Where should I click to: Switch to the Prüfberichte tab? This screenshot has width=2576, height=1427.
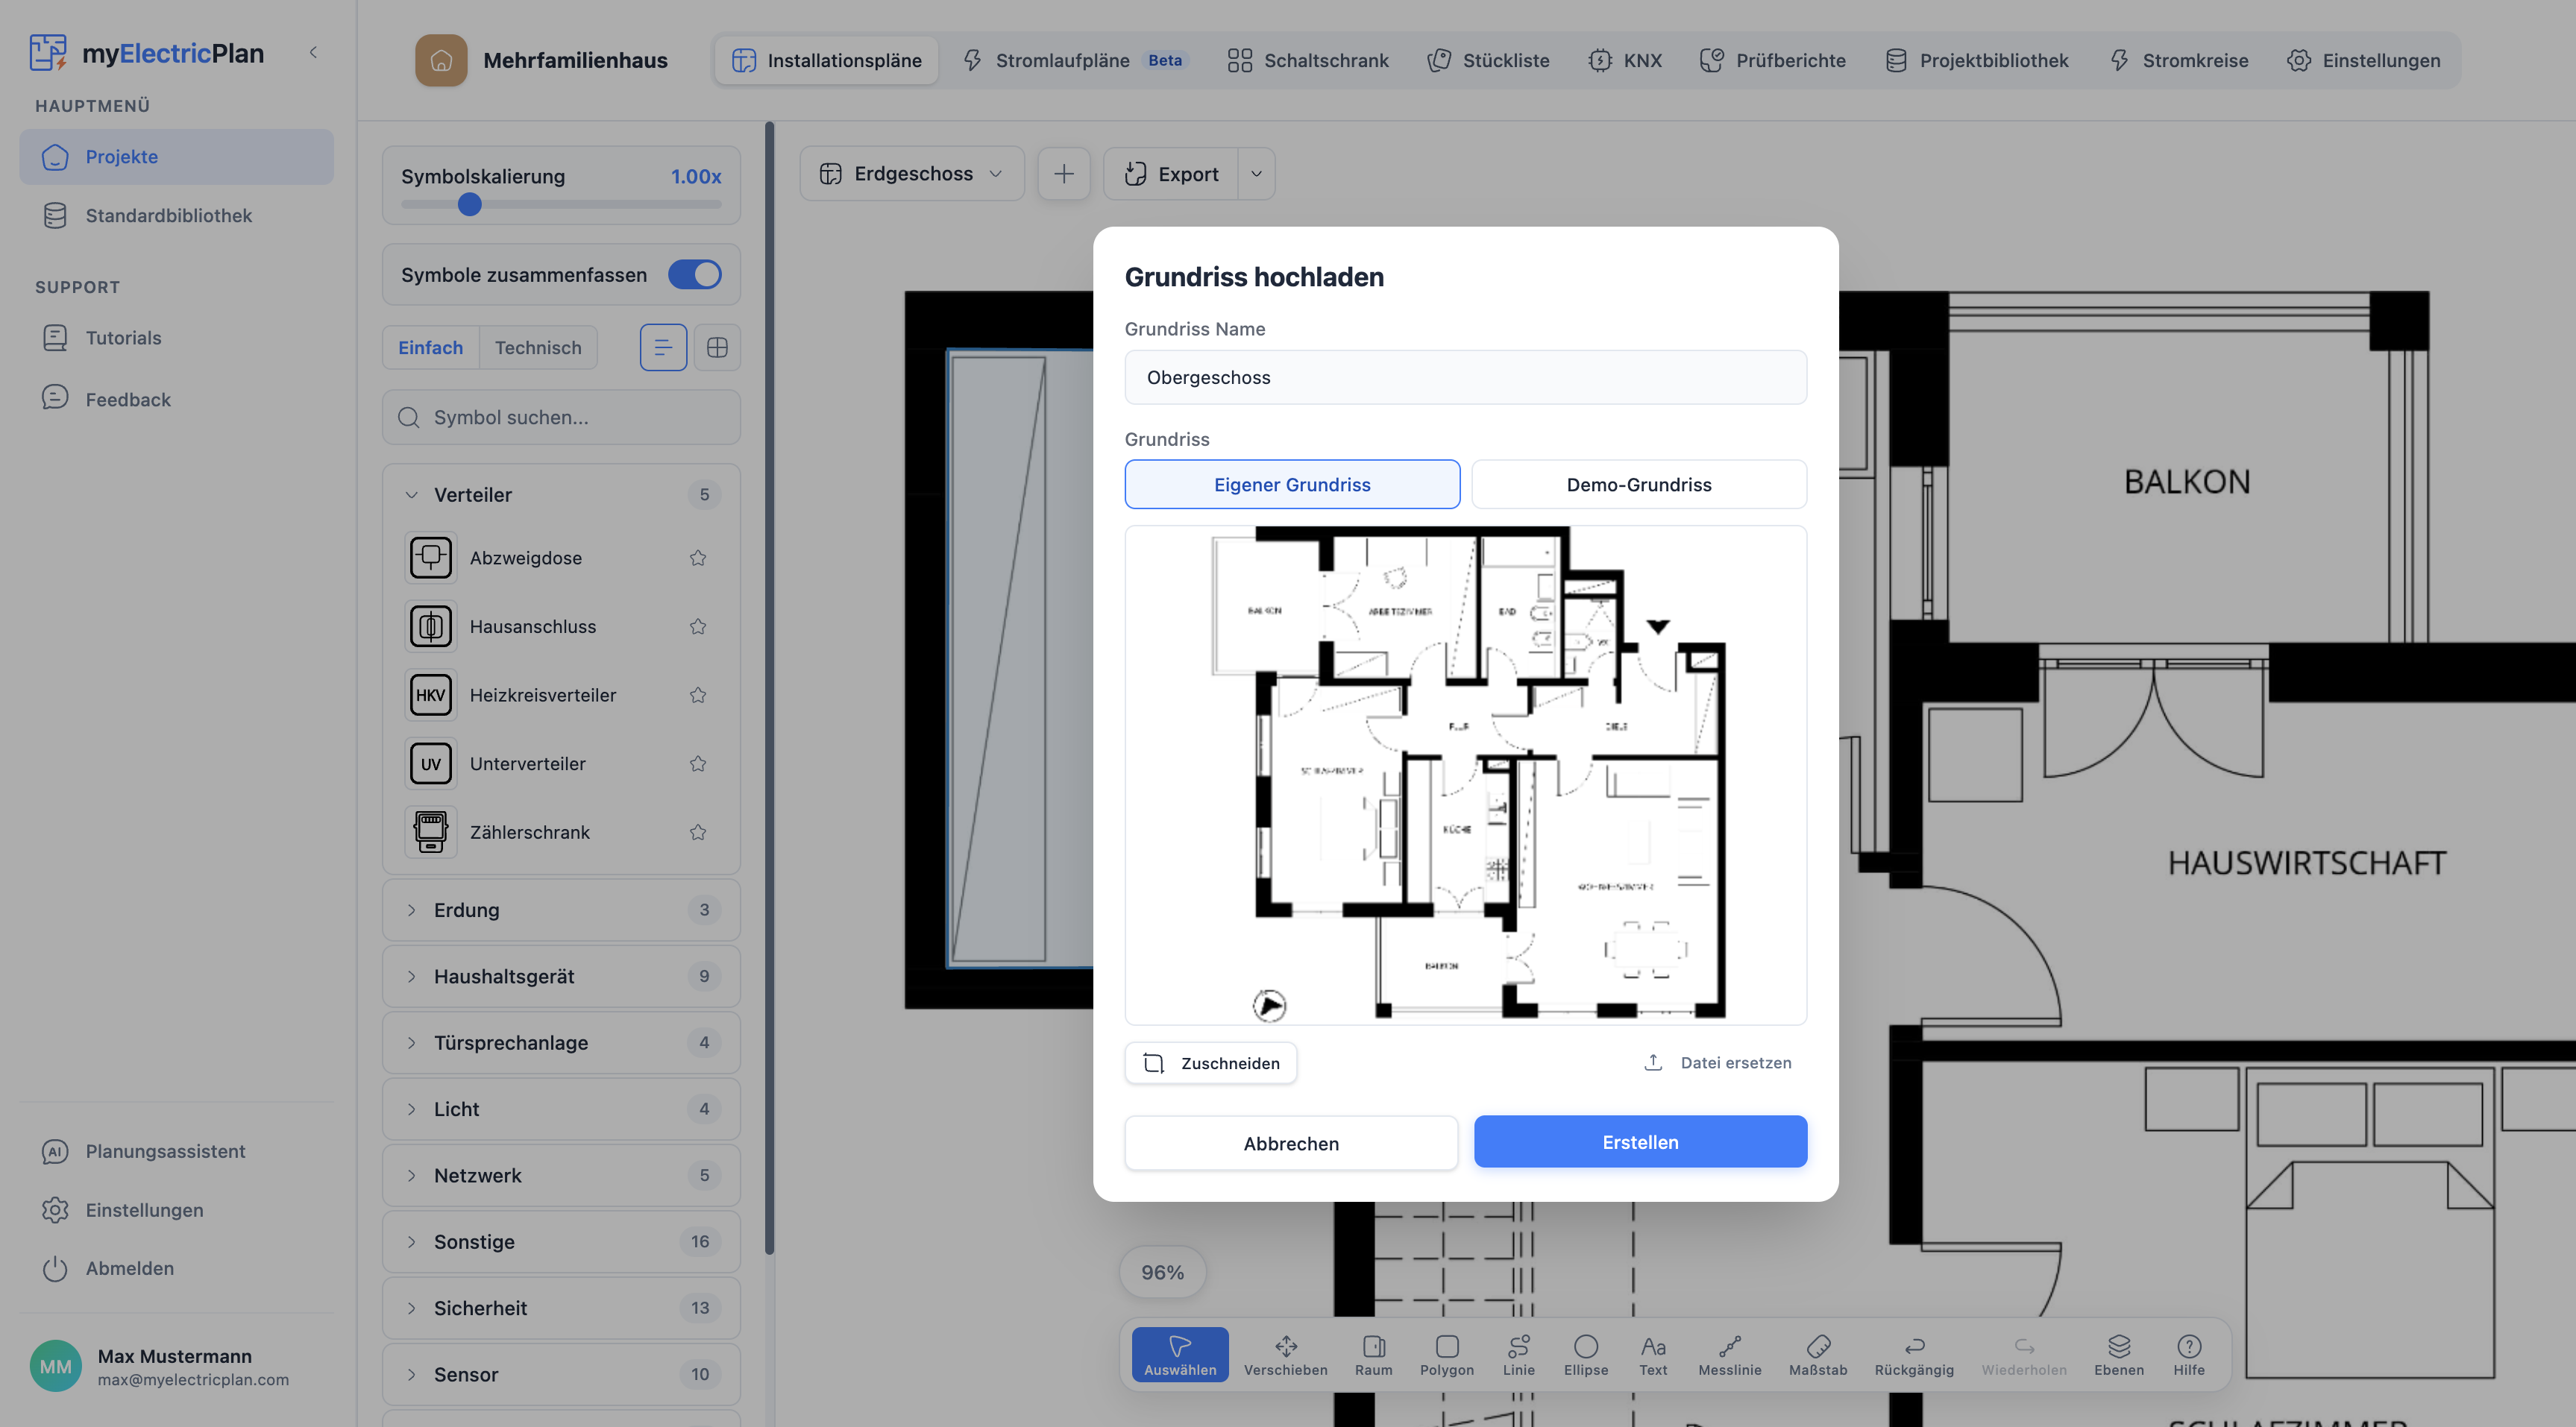(1773, 60)
